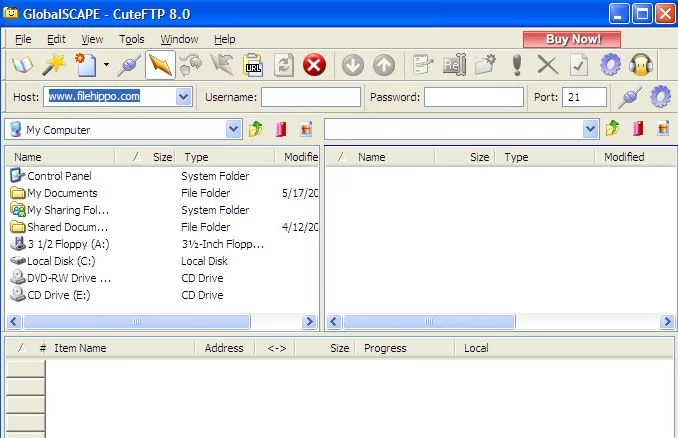Click the queue Address column header
Image resolution: width=678 pixels, height=438 pixels.
point(224,348)
